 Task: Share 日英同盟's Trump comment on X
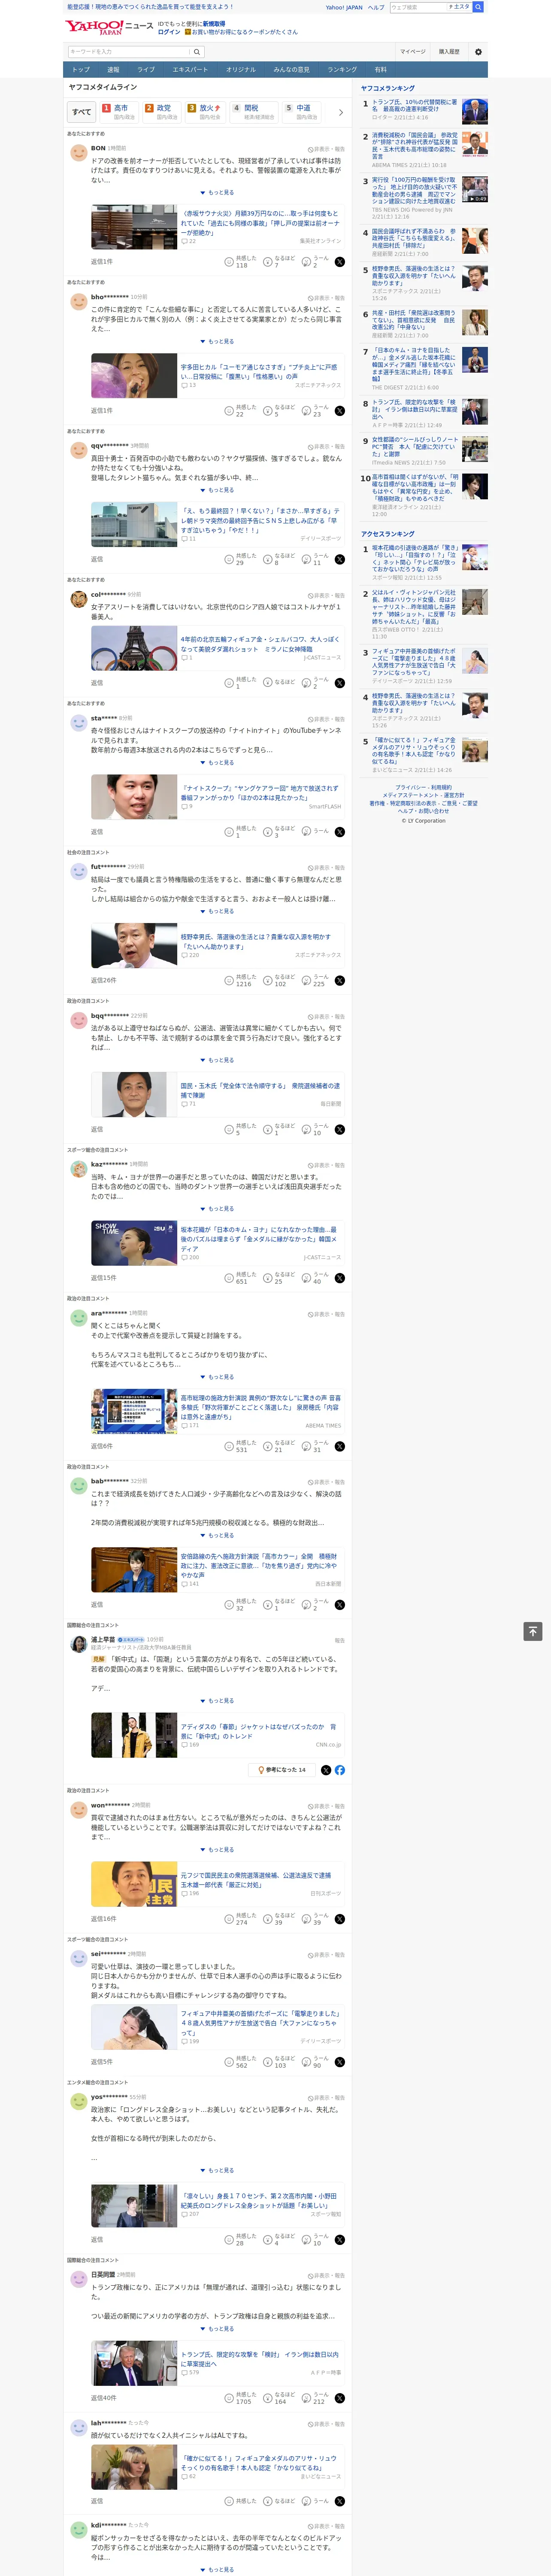[340, 2398]
